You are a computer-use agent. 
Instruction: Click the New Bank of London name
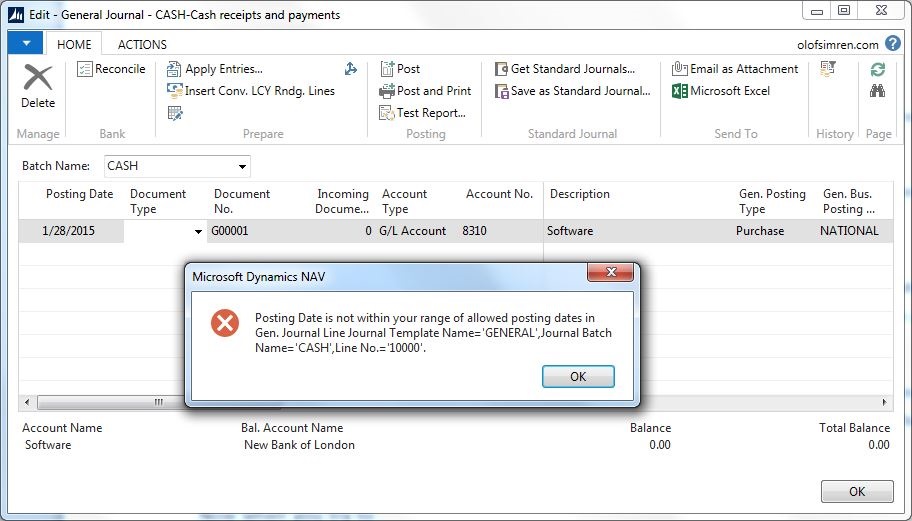(x=299, y=445)
